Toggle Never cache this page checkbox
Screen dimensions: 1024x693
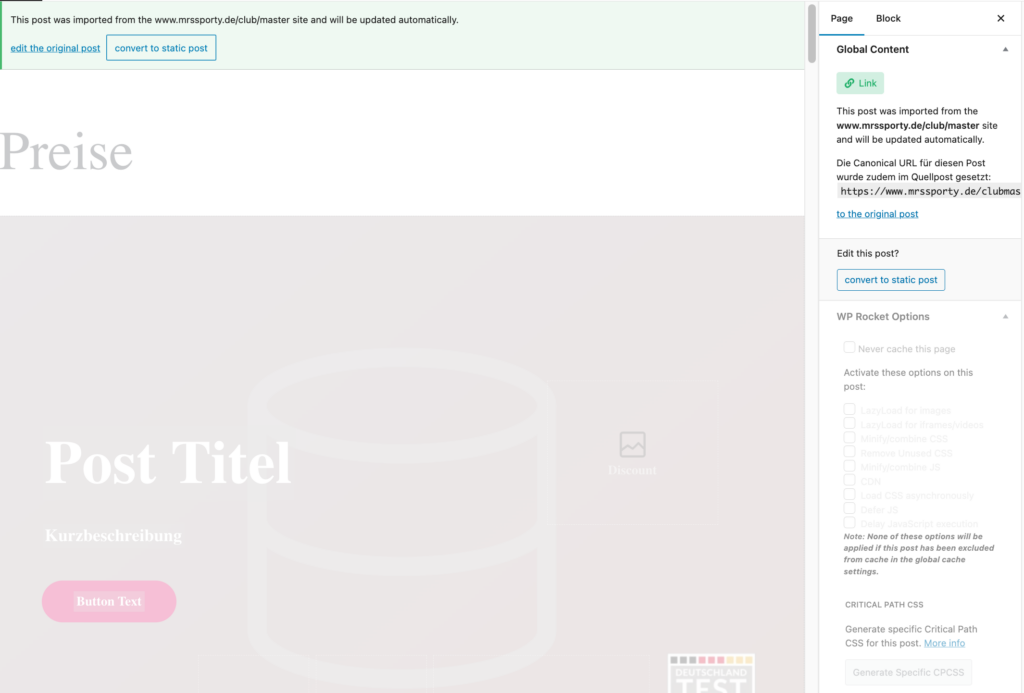point(849,348)
